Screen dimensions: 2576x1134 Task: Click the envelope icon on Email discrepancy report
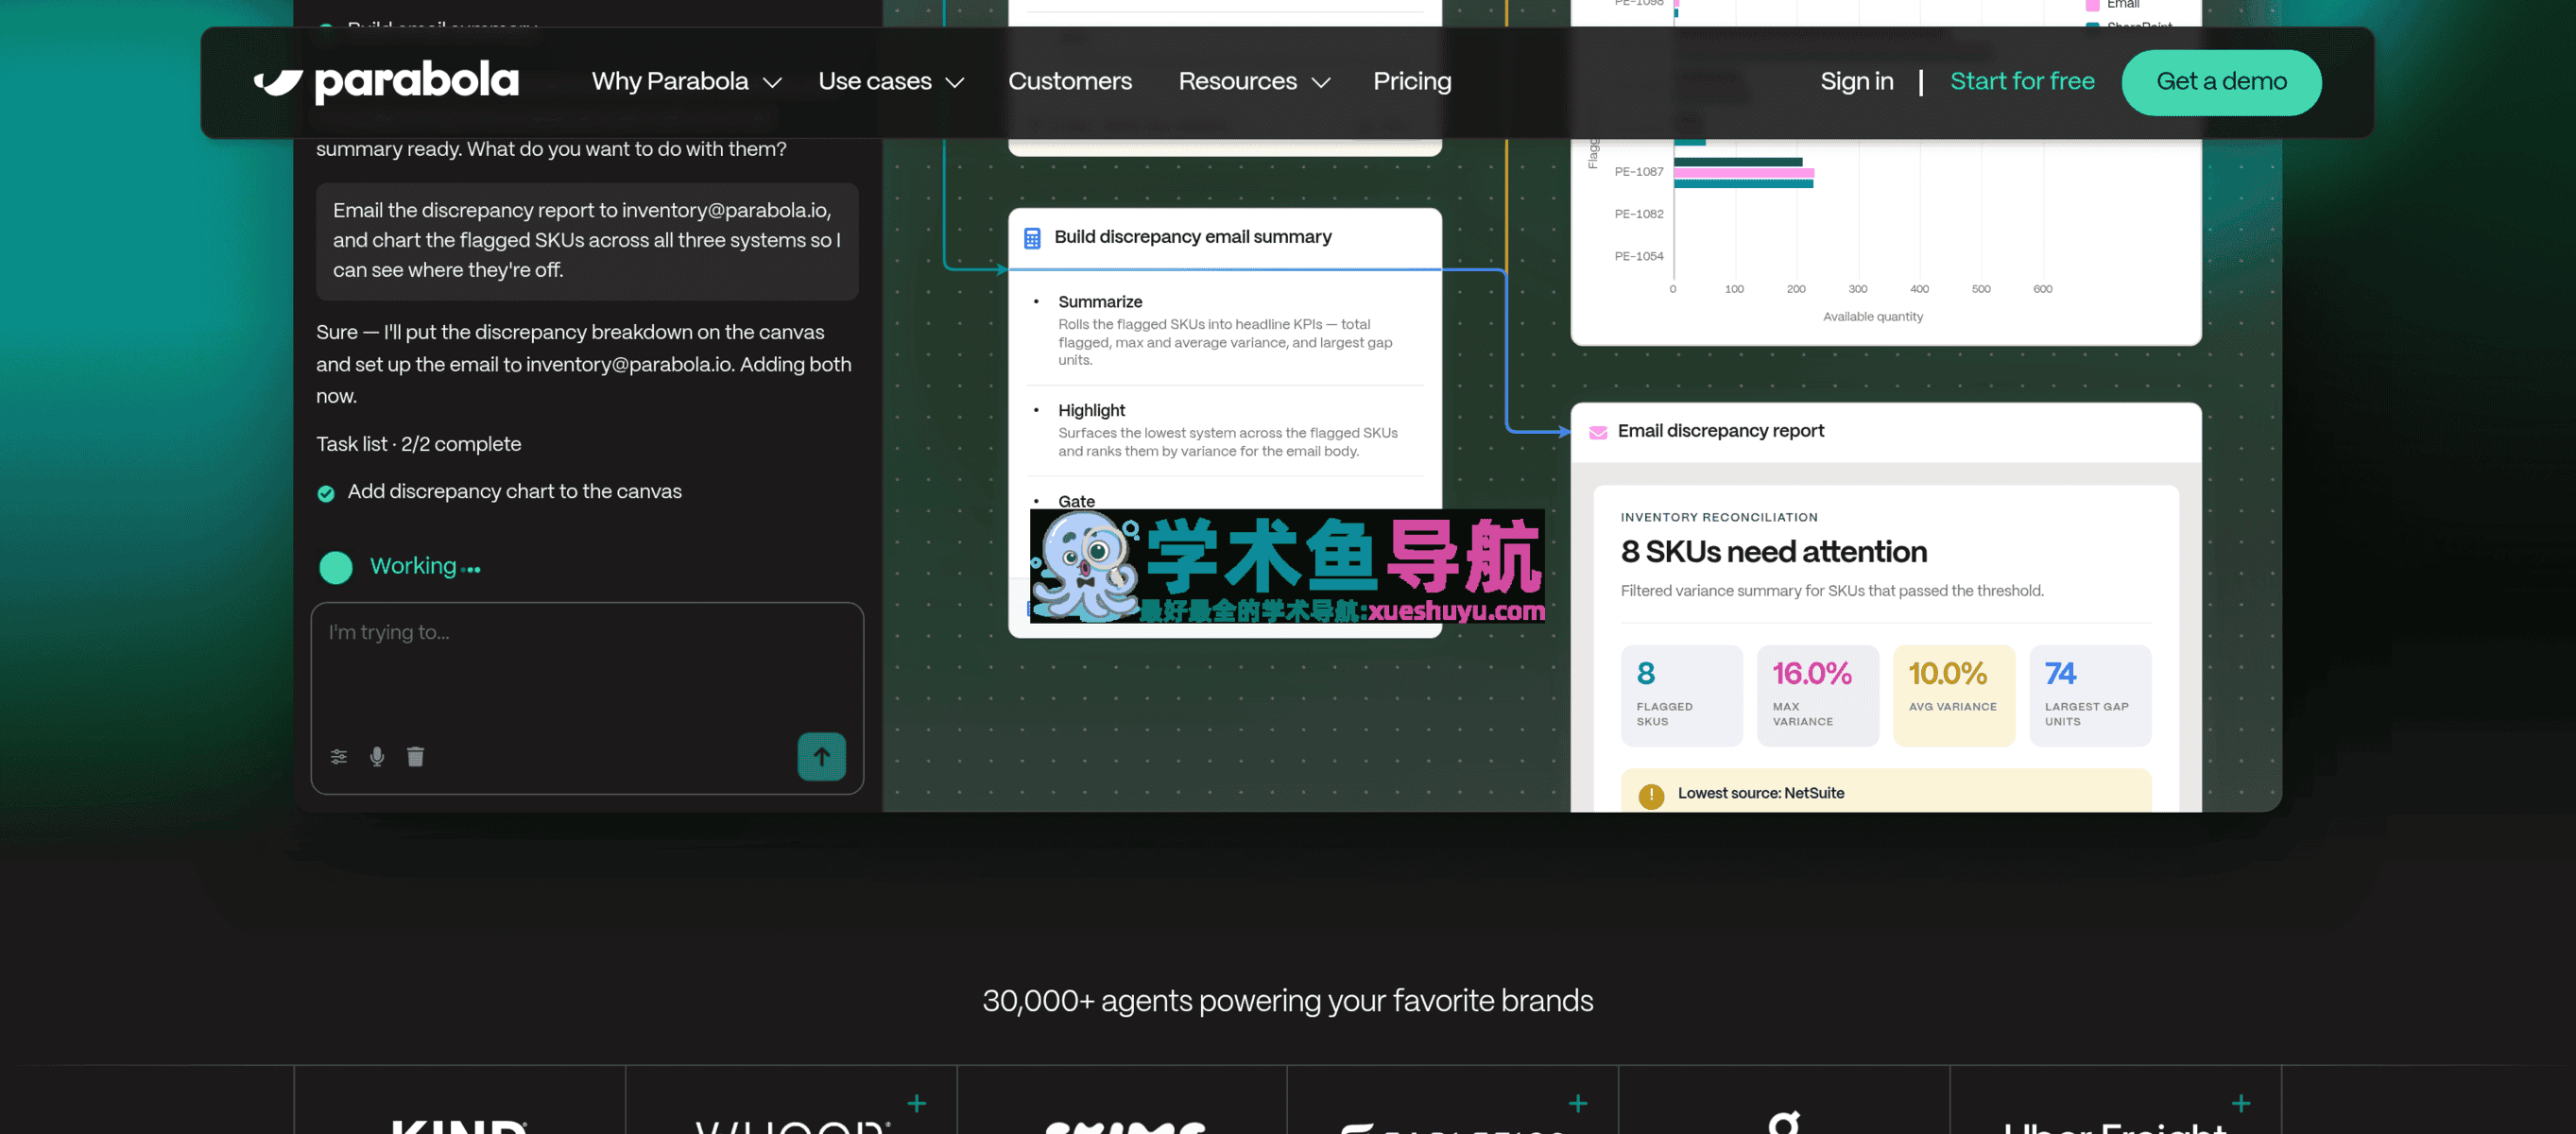[1598, 432]
